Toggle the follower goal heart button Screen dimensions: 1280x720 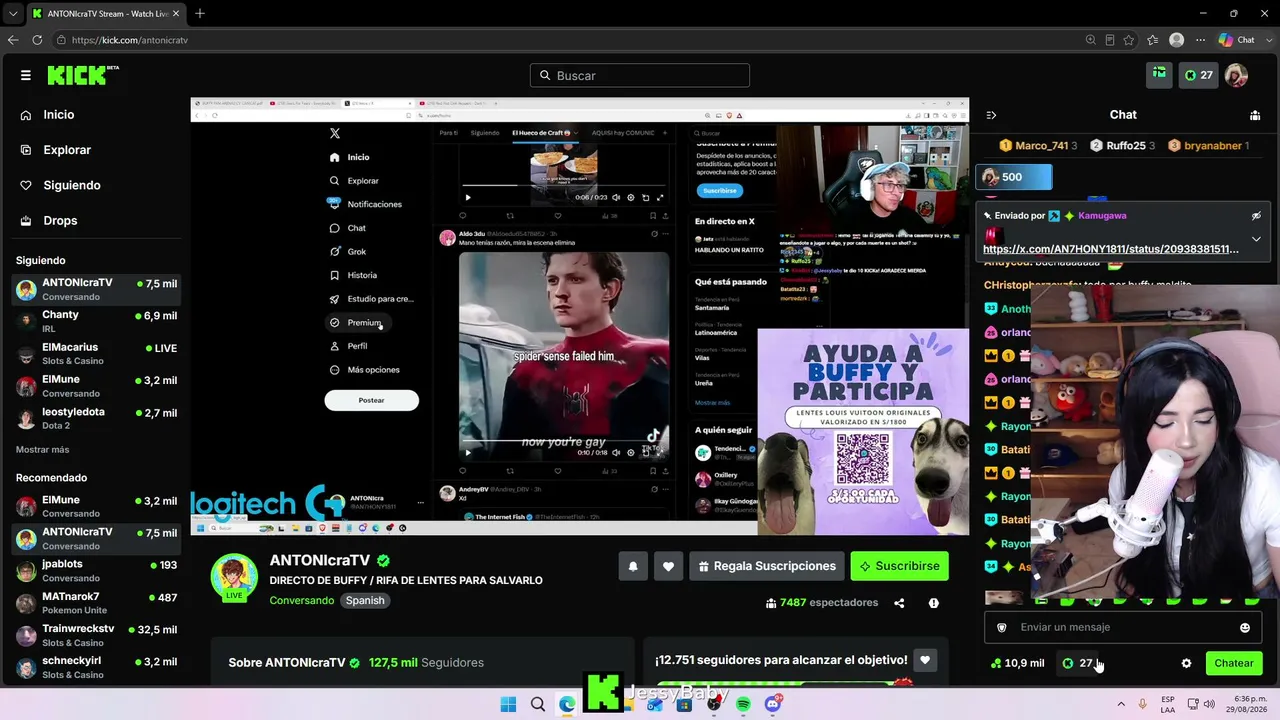(x=925, y=660)
